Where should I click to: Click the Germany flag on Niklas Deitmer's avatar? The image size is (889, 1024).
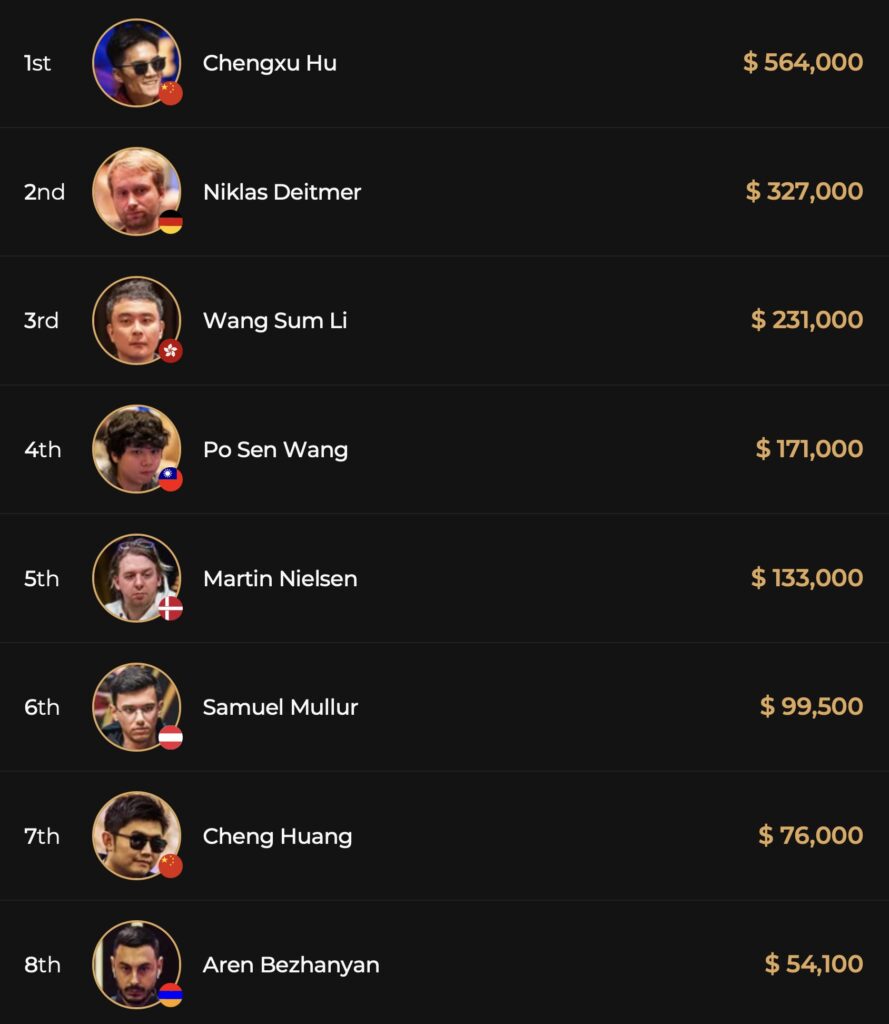point(171,222)
